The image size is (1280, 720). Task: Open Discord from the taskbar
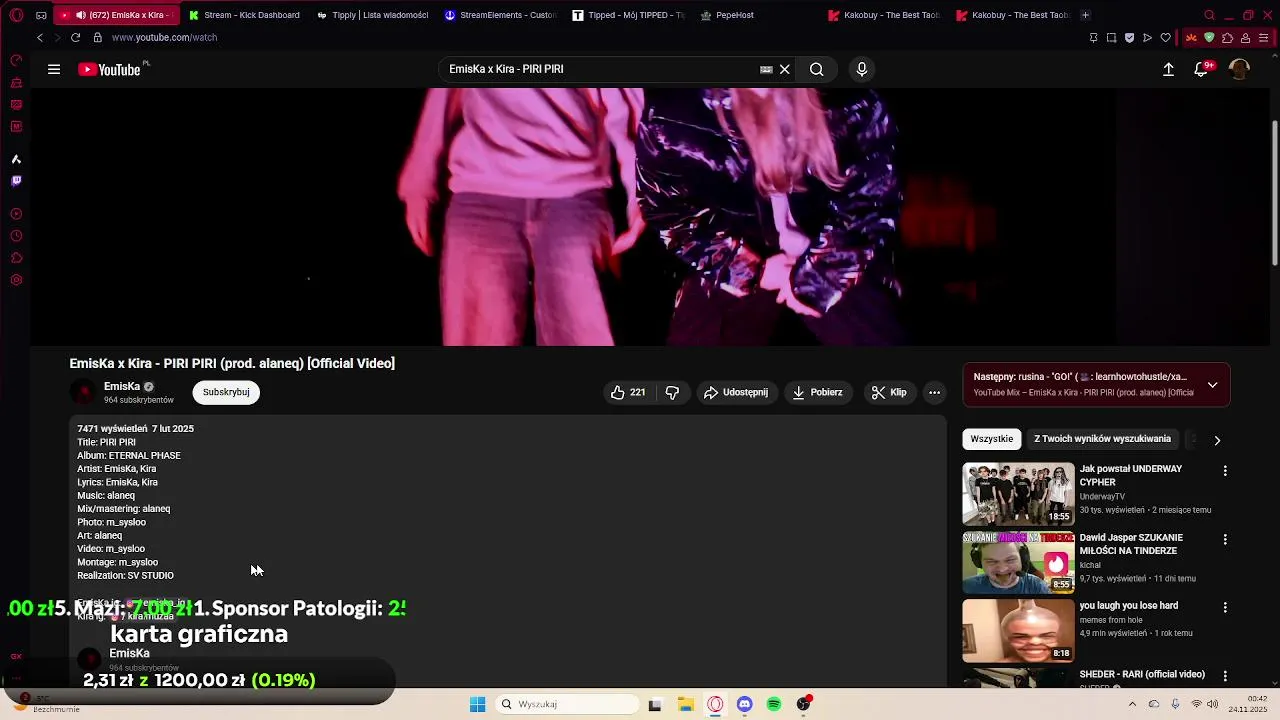pos(744,704)
